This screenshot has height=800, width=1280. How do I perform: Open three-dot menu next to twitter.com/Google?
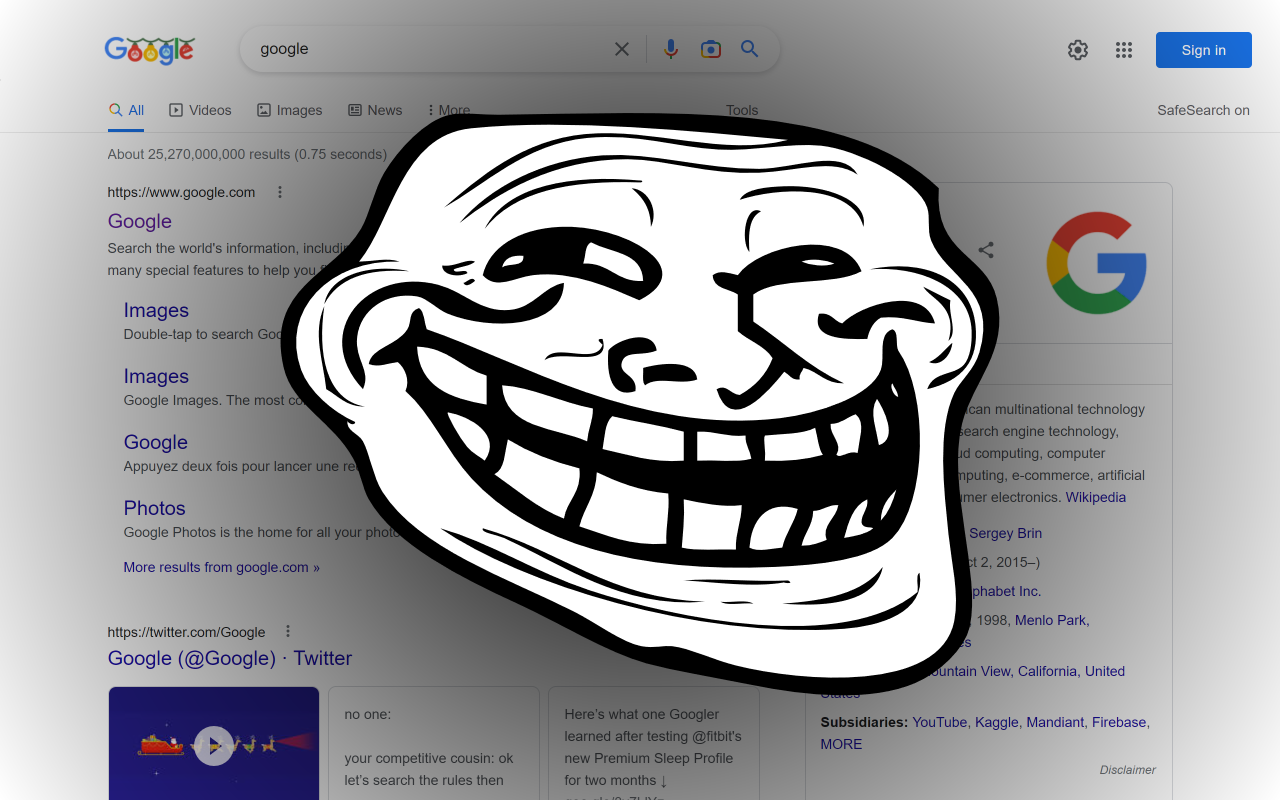(288, 631)
